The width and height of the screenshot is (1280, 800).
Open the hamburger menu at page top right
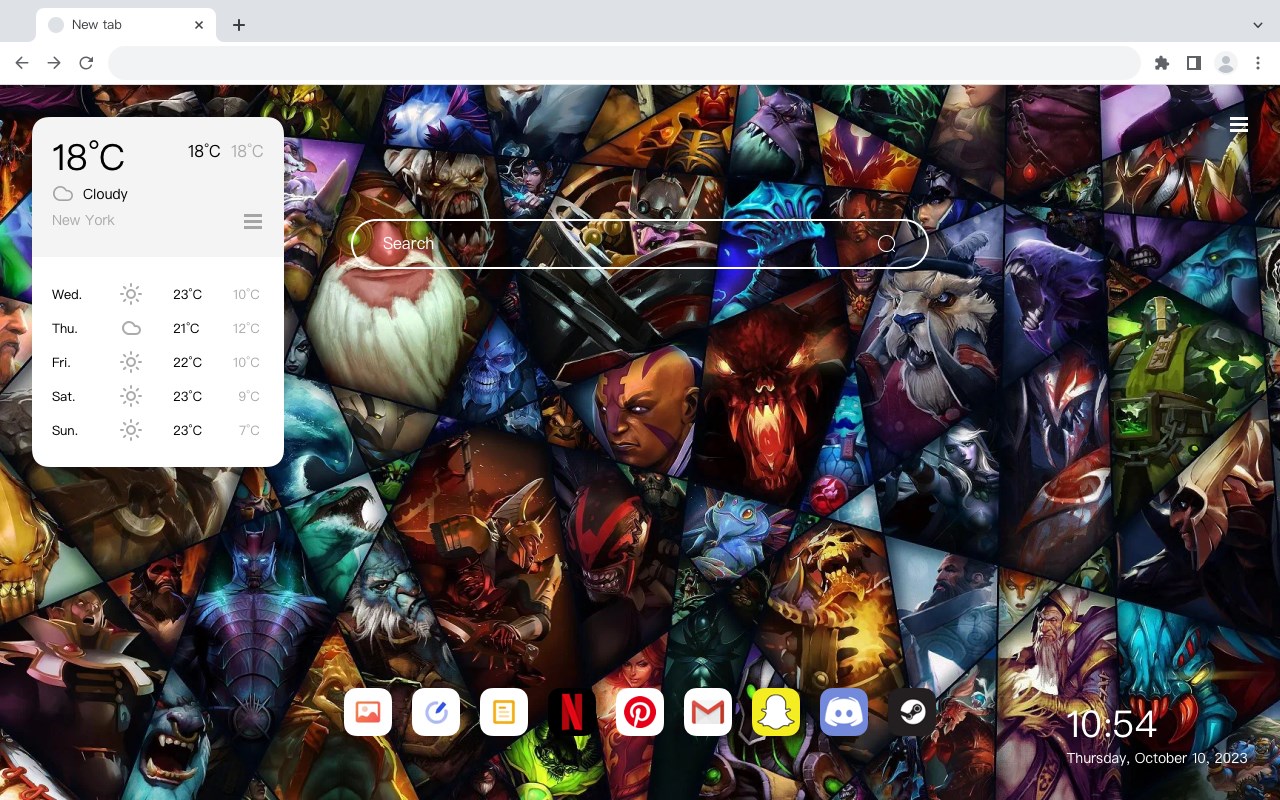[x=1239, y=125]
